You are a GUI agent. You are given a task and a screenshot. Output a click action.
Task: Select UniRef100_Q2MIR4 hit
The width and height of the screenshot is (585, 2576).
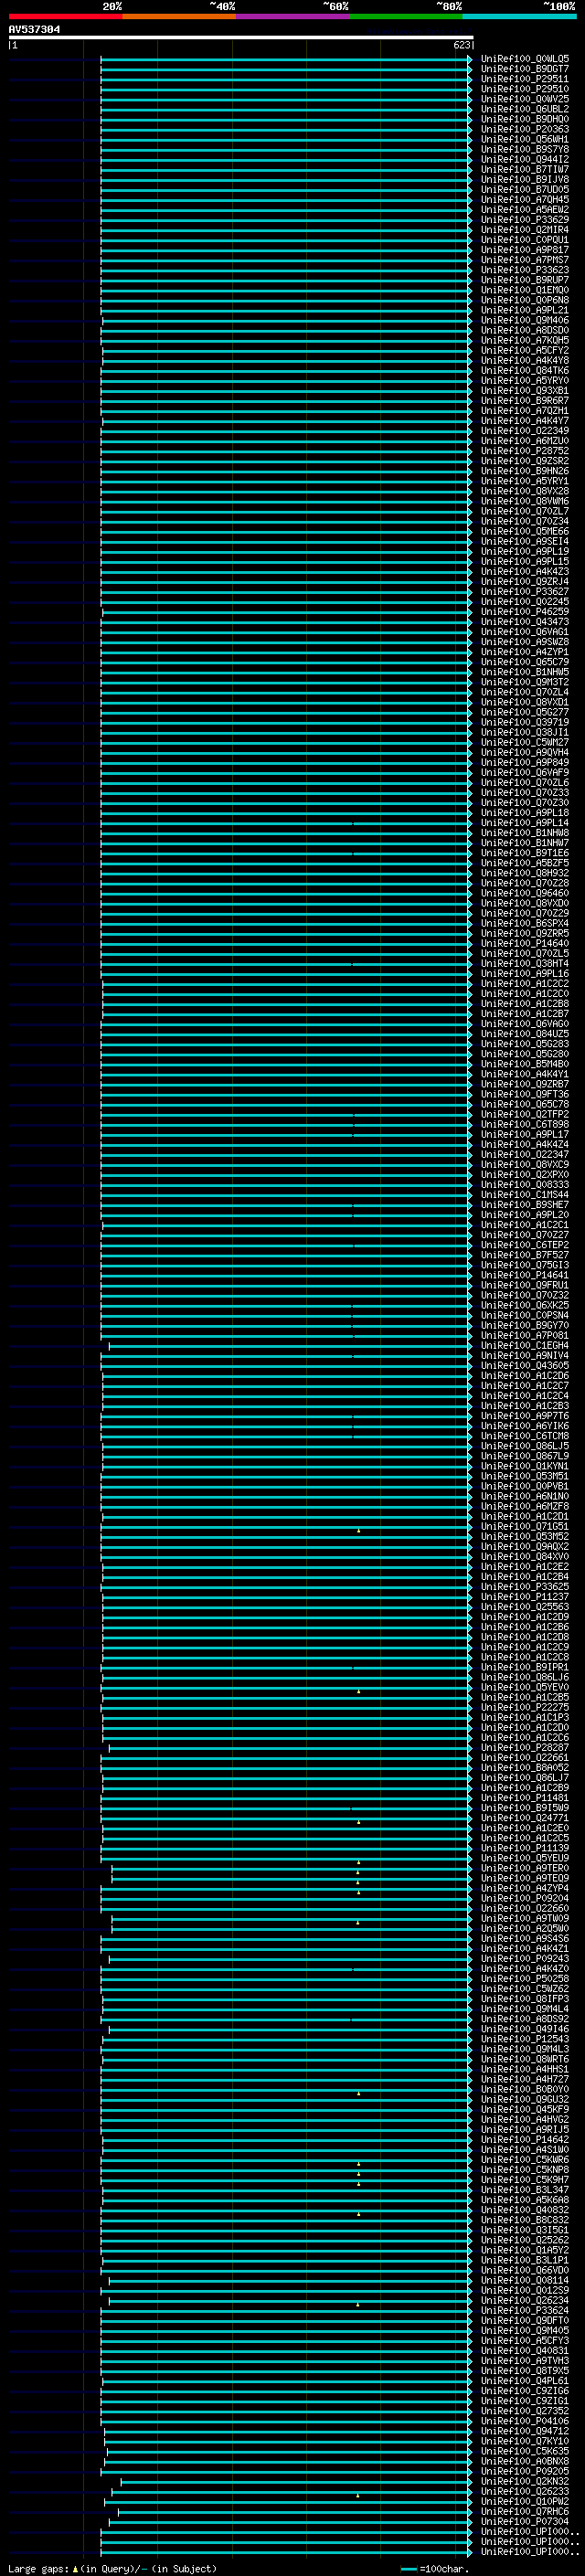click(525, 230)
